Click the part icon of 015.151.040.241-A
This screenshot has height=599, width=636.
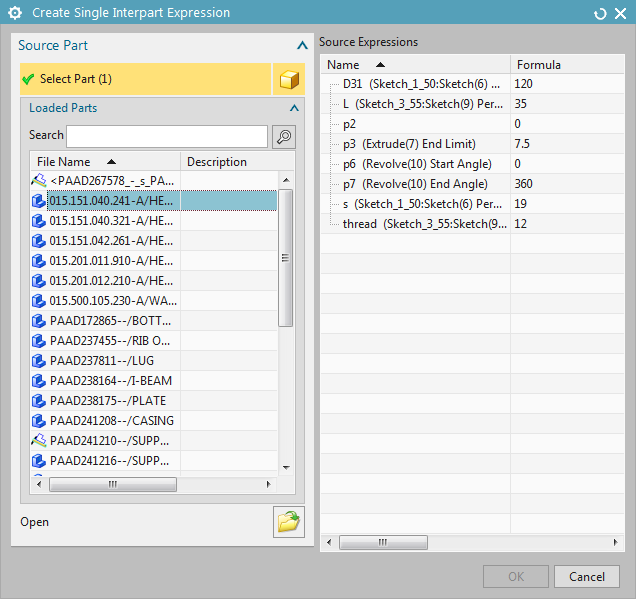[x=39, y=200]
